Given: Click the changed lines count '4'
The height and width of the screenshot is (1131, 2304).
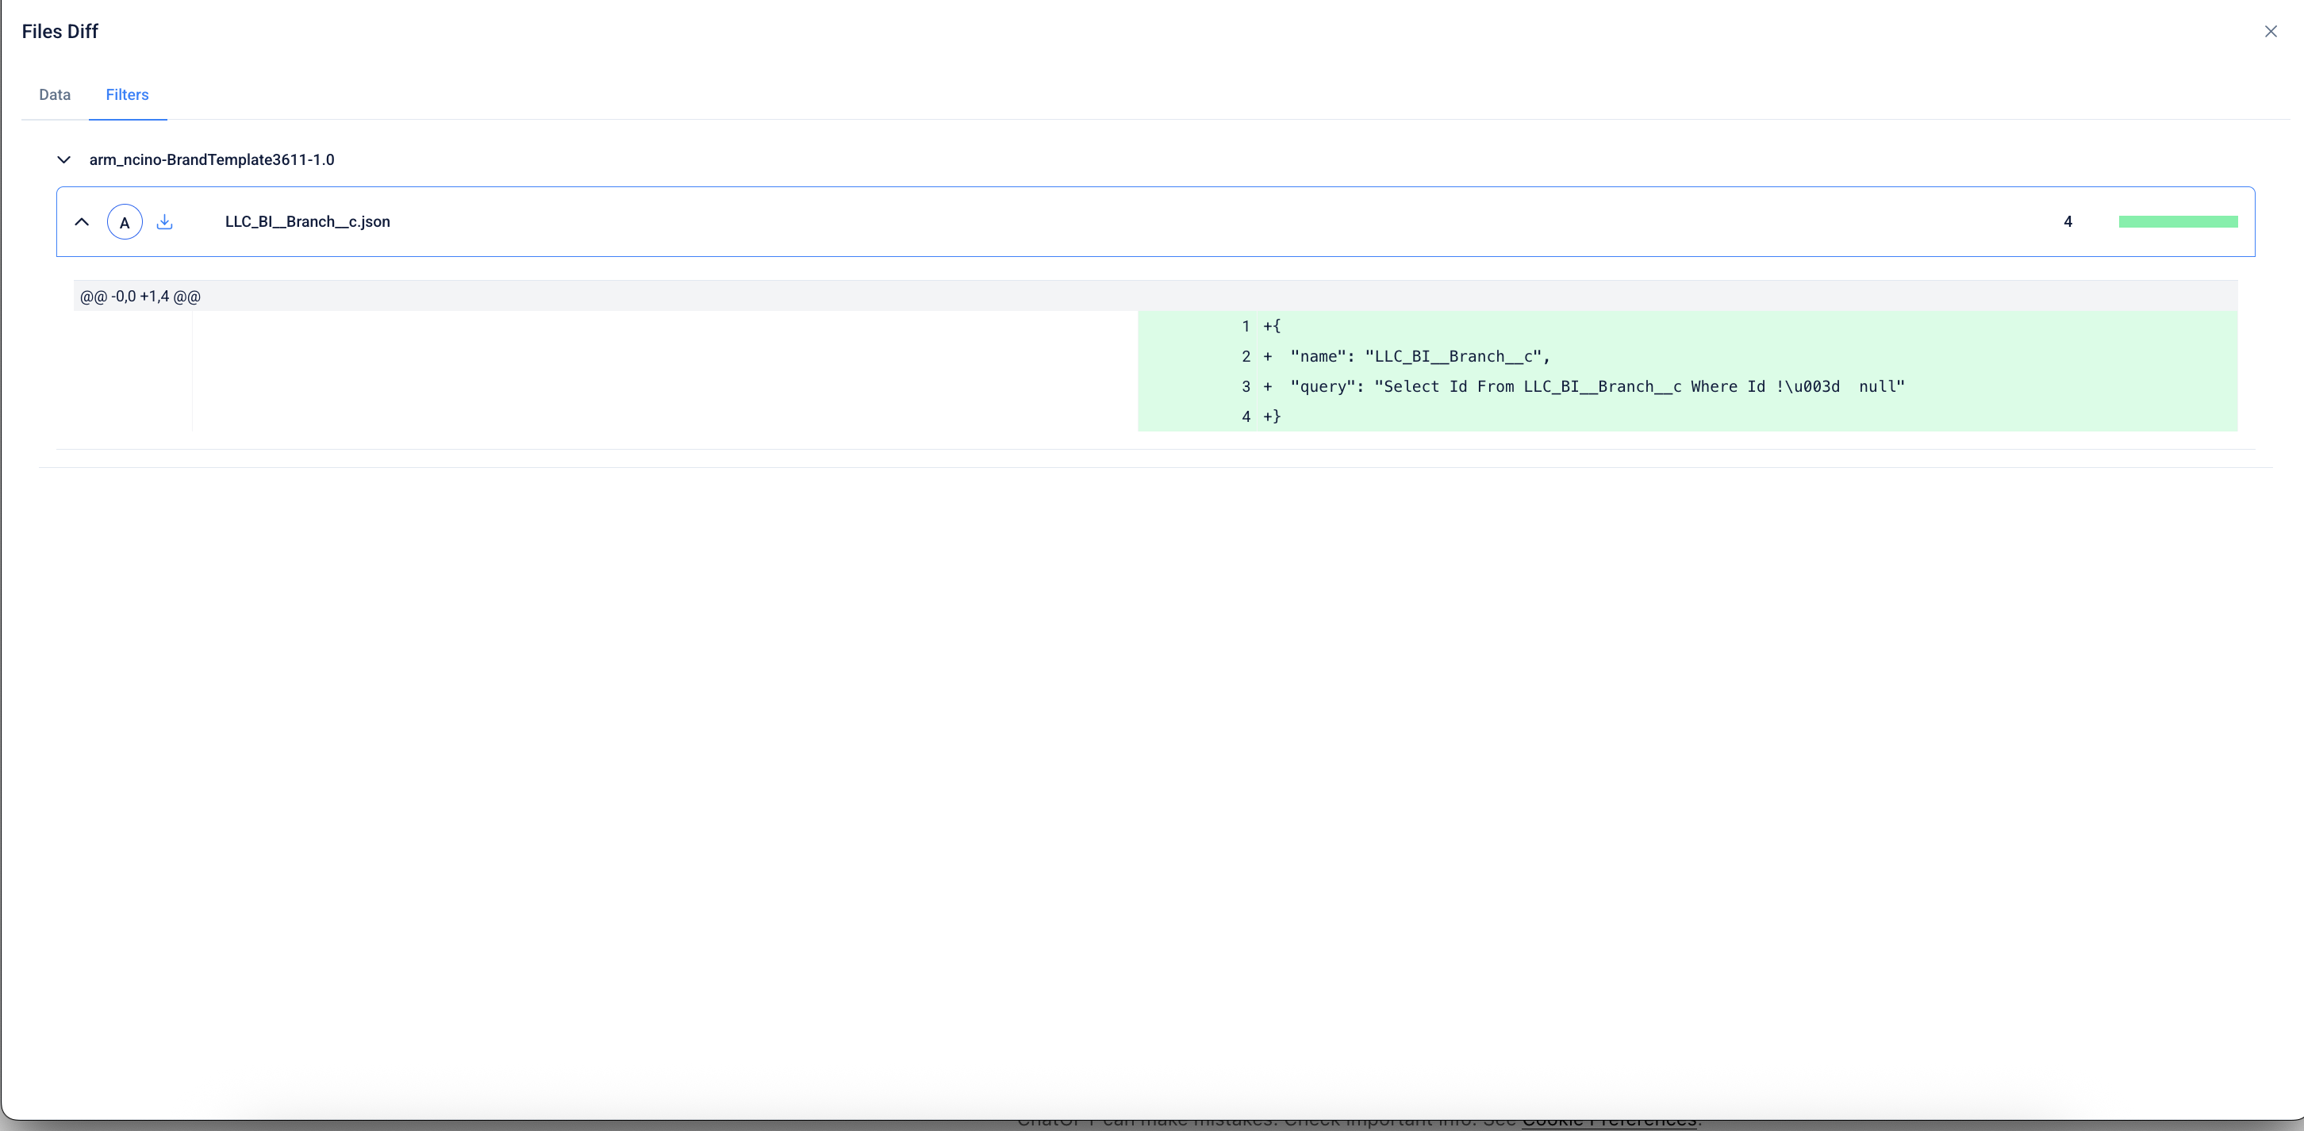Looking at the screenshot, I should (2067, 222).
